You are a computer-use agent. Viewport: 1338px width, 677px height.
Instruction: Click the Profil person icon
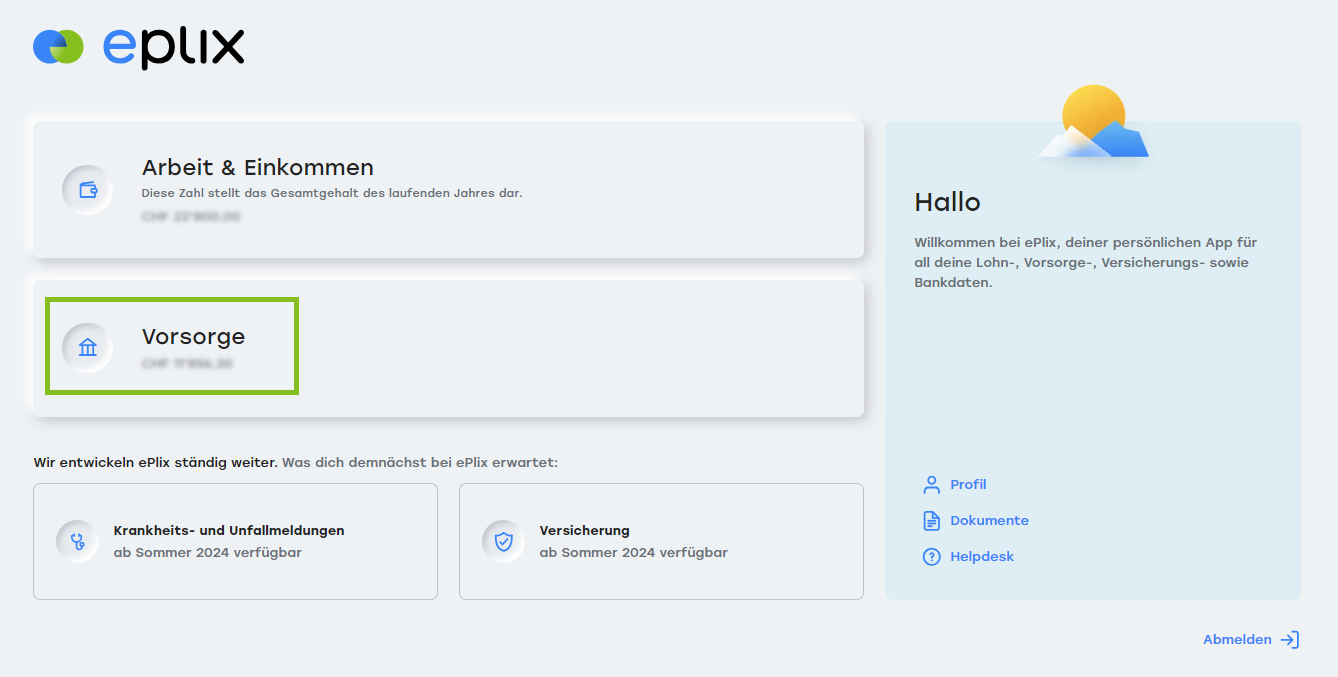tap(931, 485)
